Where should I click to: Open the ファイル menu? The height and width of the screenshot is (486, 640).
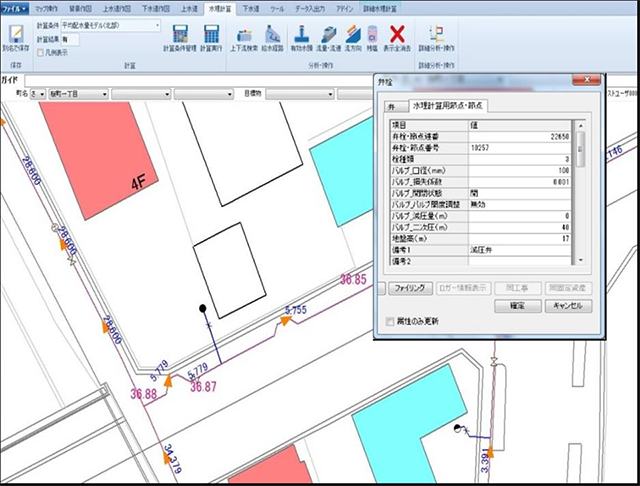[13, 7]
